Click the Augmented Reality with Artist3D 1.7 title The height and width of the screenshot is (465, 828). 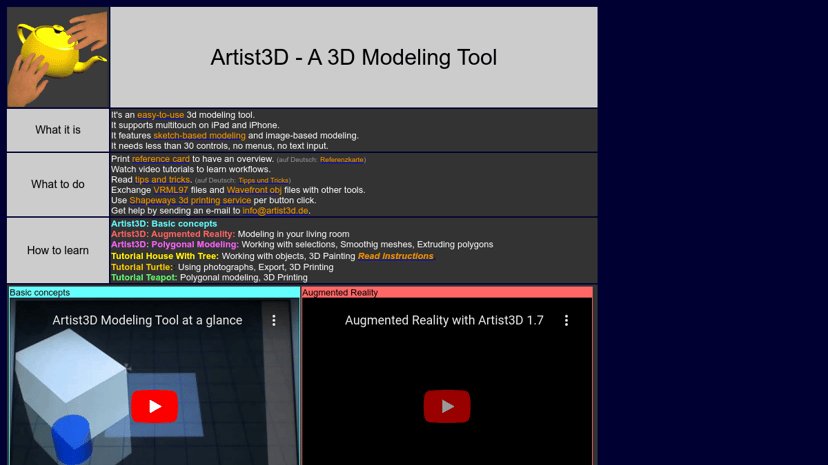[x=444, y=320]
